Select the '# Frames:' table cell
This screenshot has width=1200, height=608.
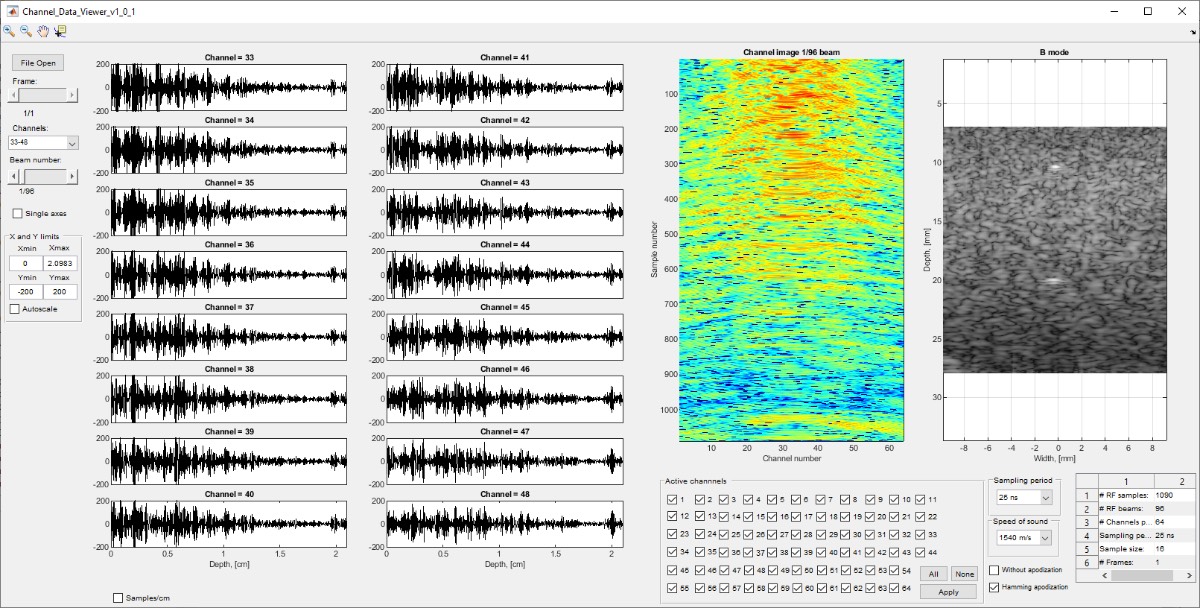click(1124, 563)
